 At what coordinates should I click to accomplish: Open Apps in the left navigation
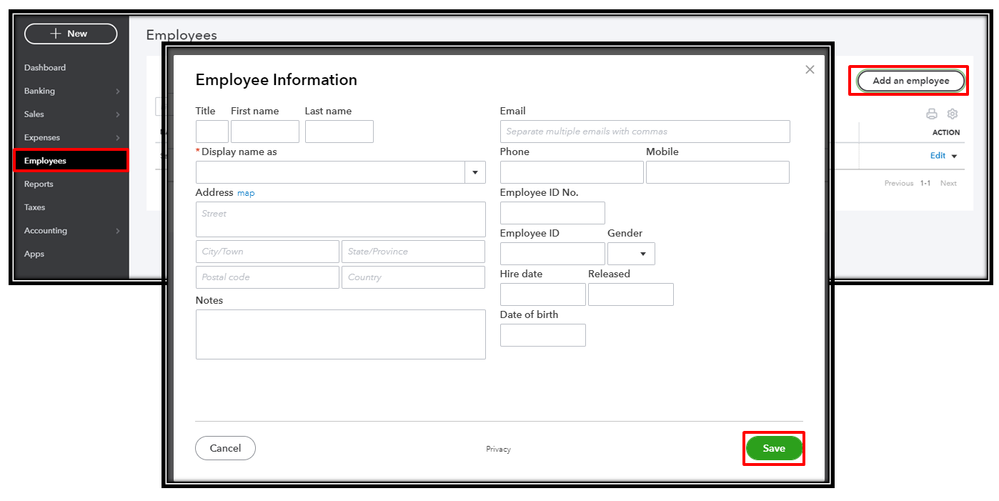[34, 254]
